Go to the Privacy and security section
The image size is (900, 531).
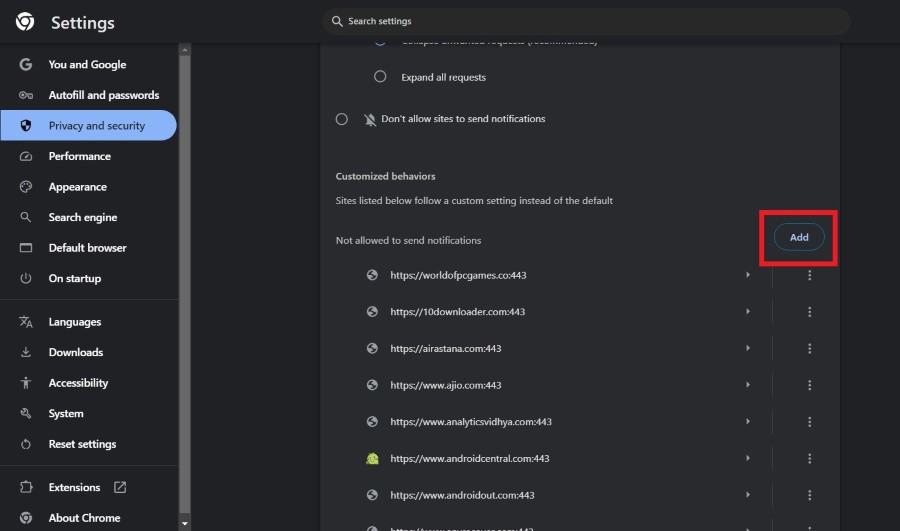tap(87, 125)
